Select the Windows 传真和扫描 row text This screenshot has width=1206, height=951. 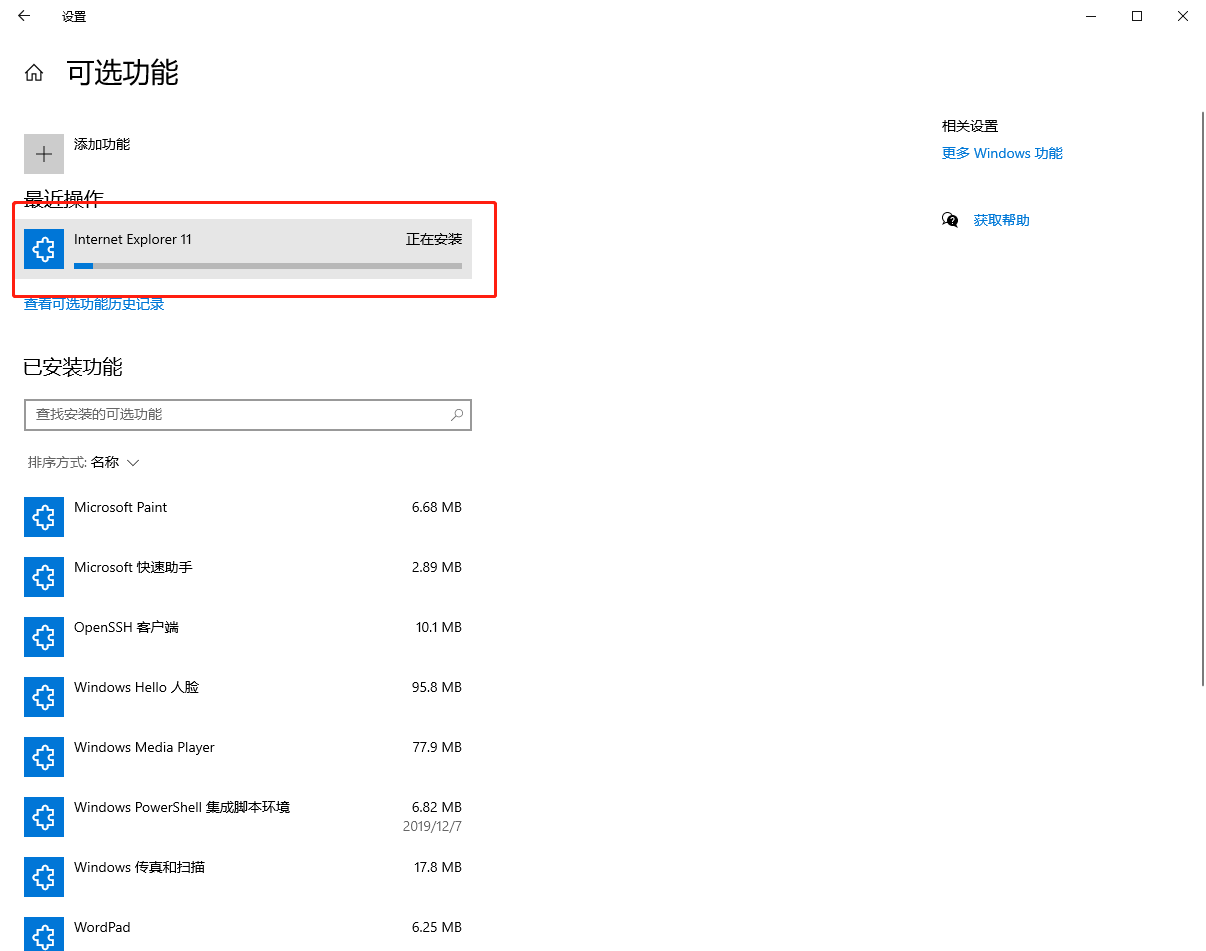pos(139,867)
